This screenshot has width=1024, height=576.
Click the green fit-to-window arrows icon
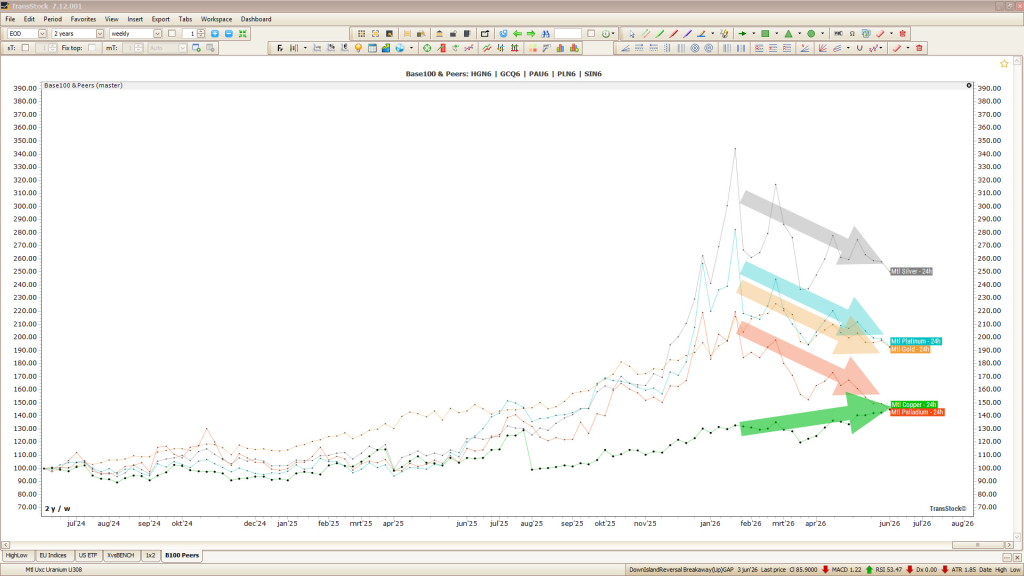pyautogui.click(x=243, y=33)
